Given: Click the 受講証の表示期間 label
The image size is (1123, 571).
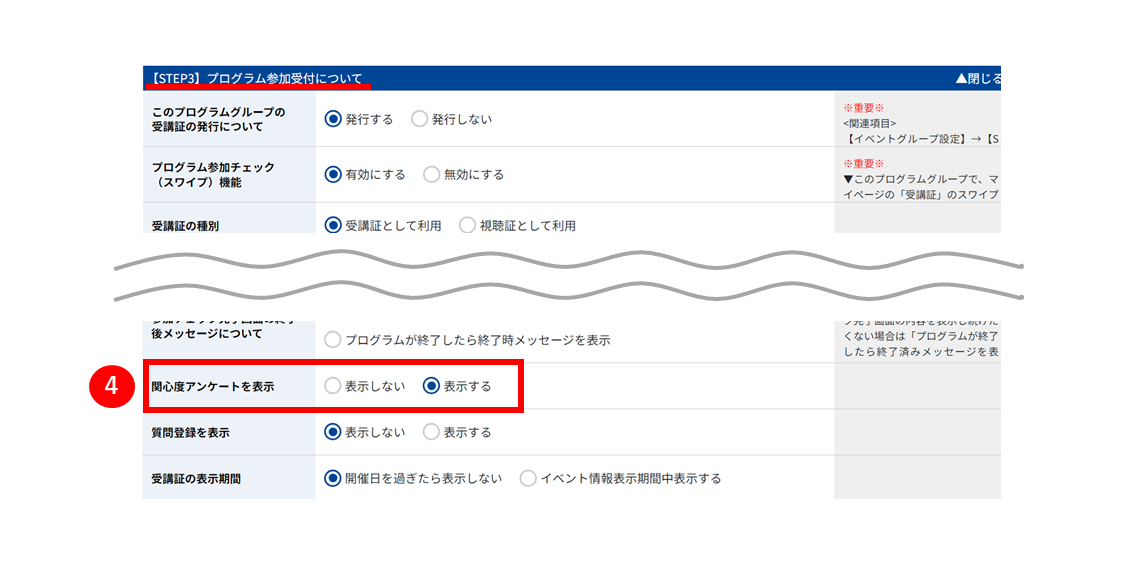Looking at the screenshot, I should tap(196, 479).
